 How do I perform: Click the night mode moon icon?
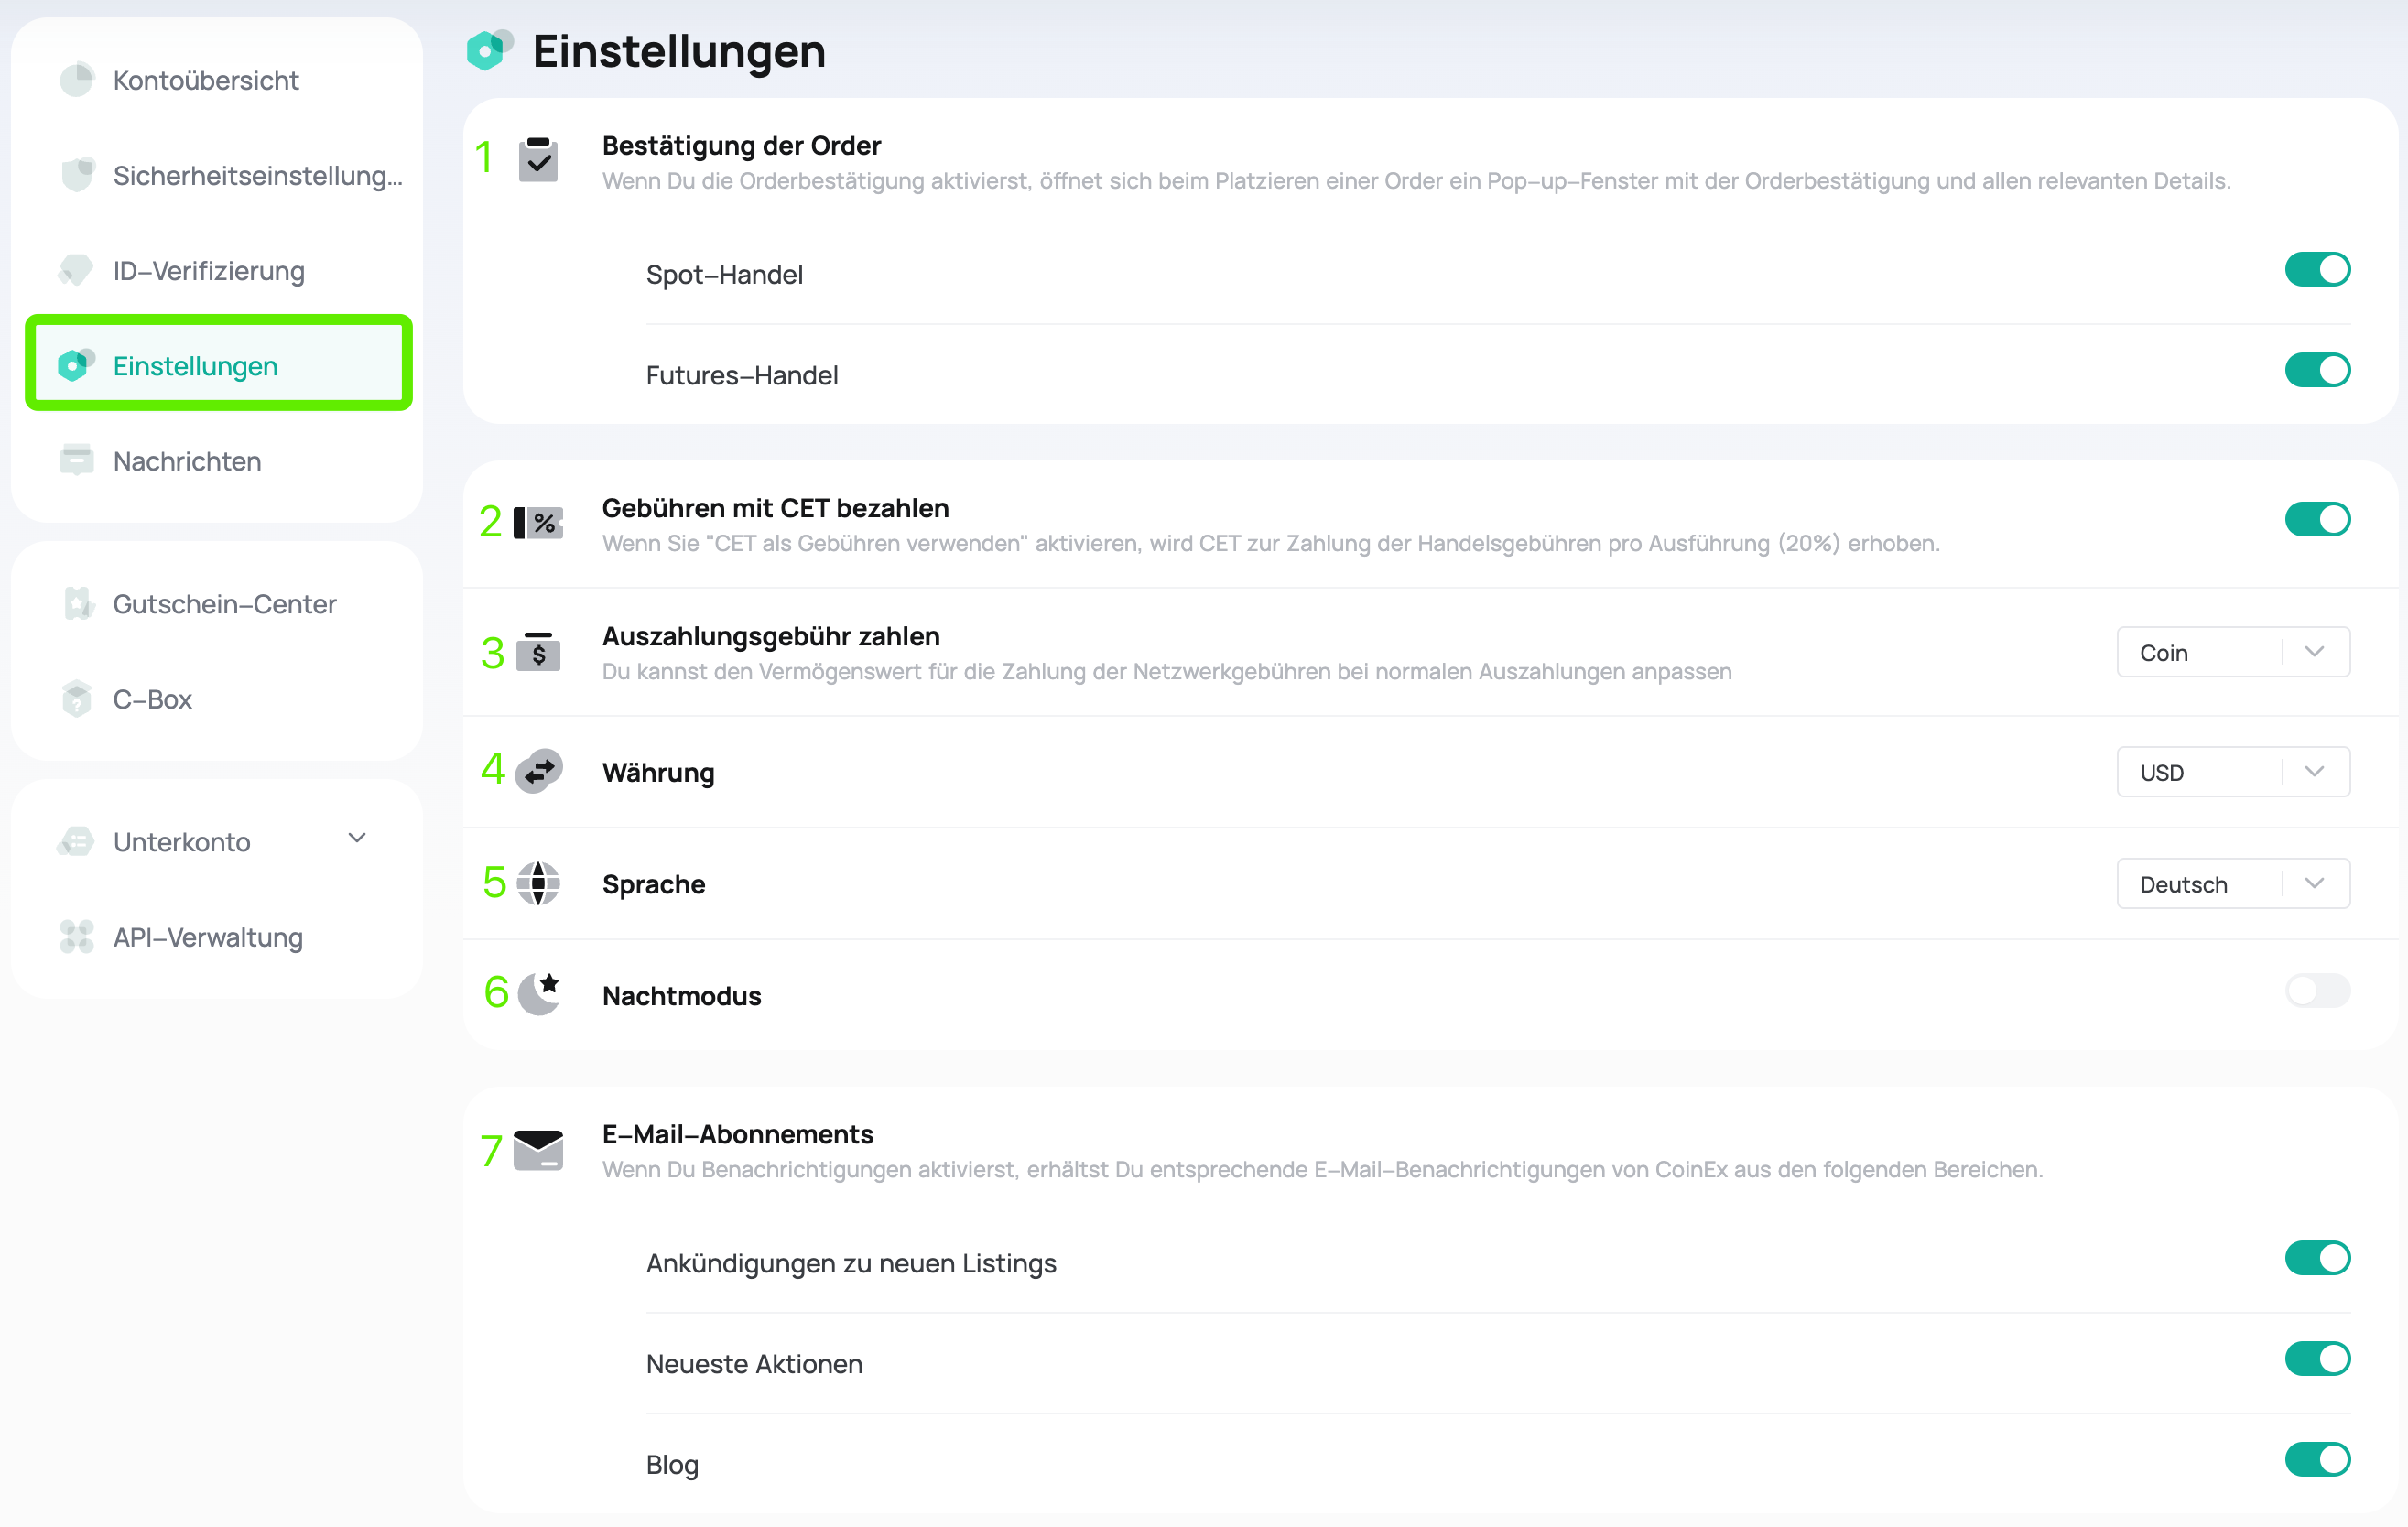(x=539, y=993)
